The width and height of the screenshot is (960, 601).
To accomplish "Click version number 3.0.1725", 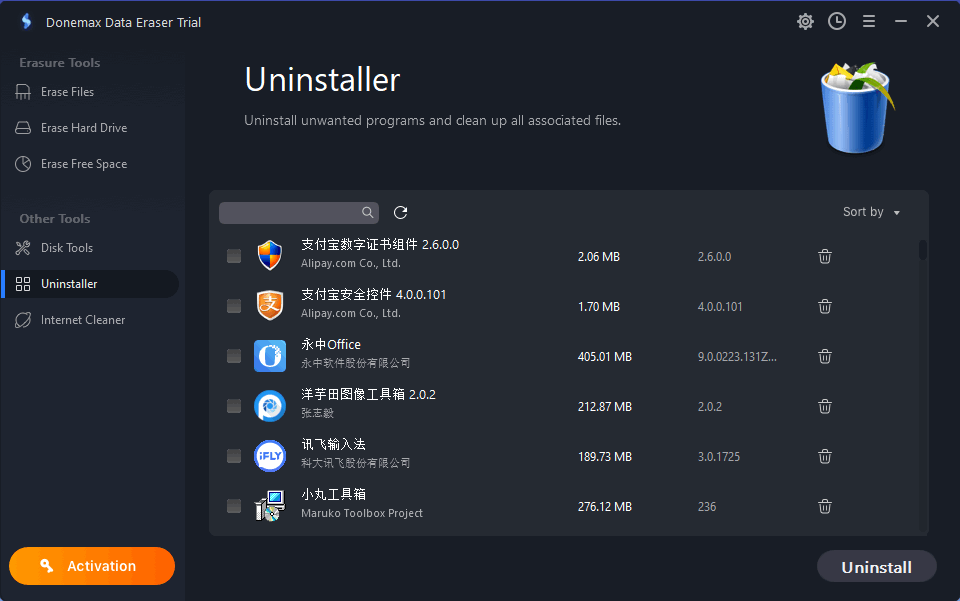I will pyautogui.click(x=719, y=457).
